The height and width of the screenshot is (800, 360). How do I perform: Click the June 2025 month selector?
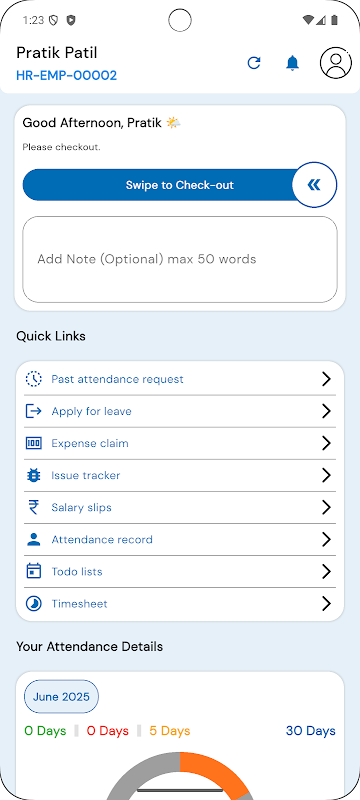click(x=61, y=696)
